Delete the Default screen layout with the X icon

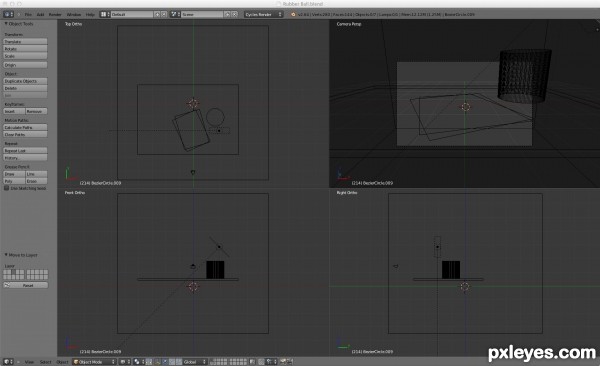tap(164, 14)
